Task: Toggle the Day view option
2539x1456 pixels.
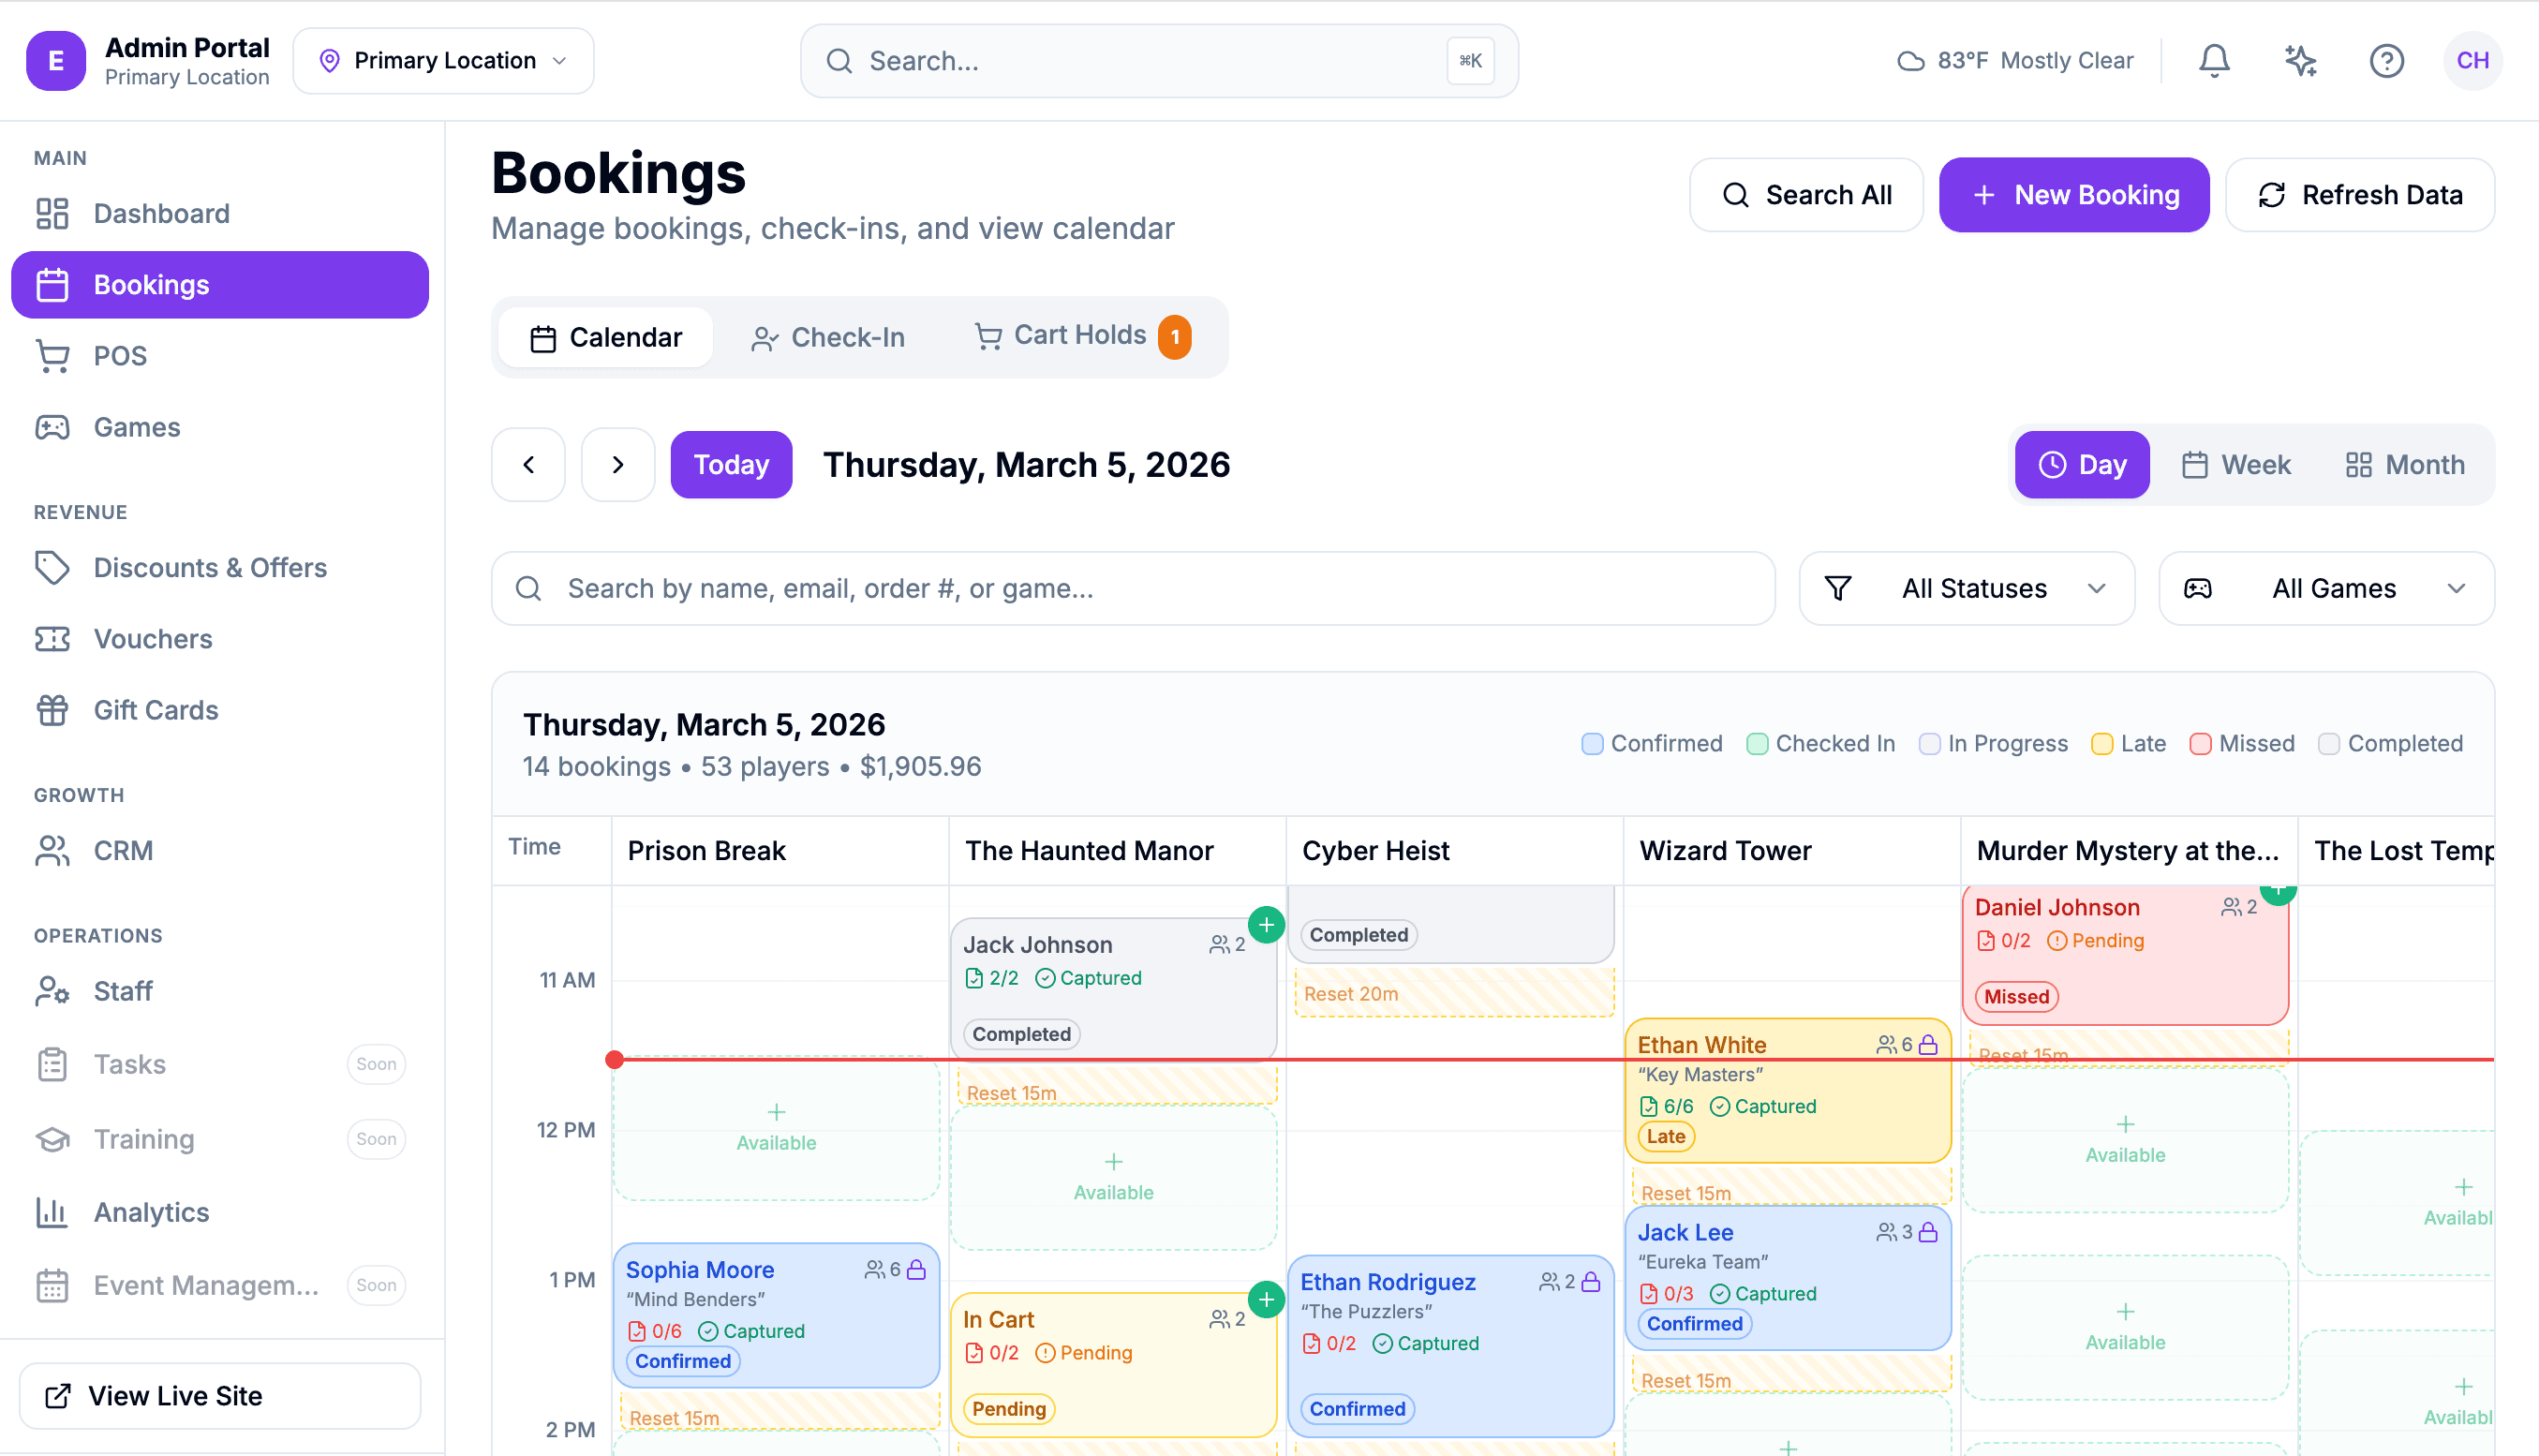Action: 2082,464
